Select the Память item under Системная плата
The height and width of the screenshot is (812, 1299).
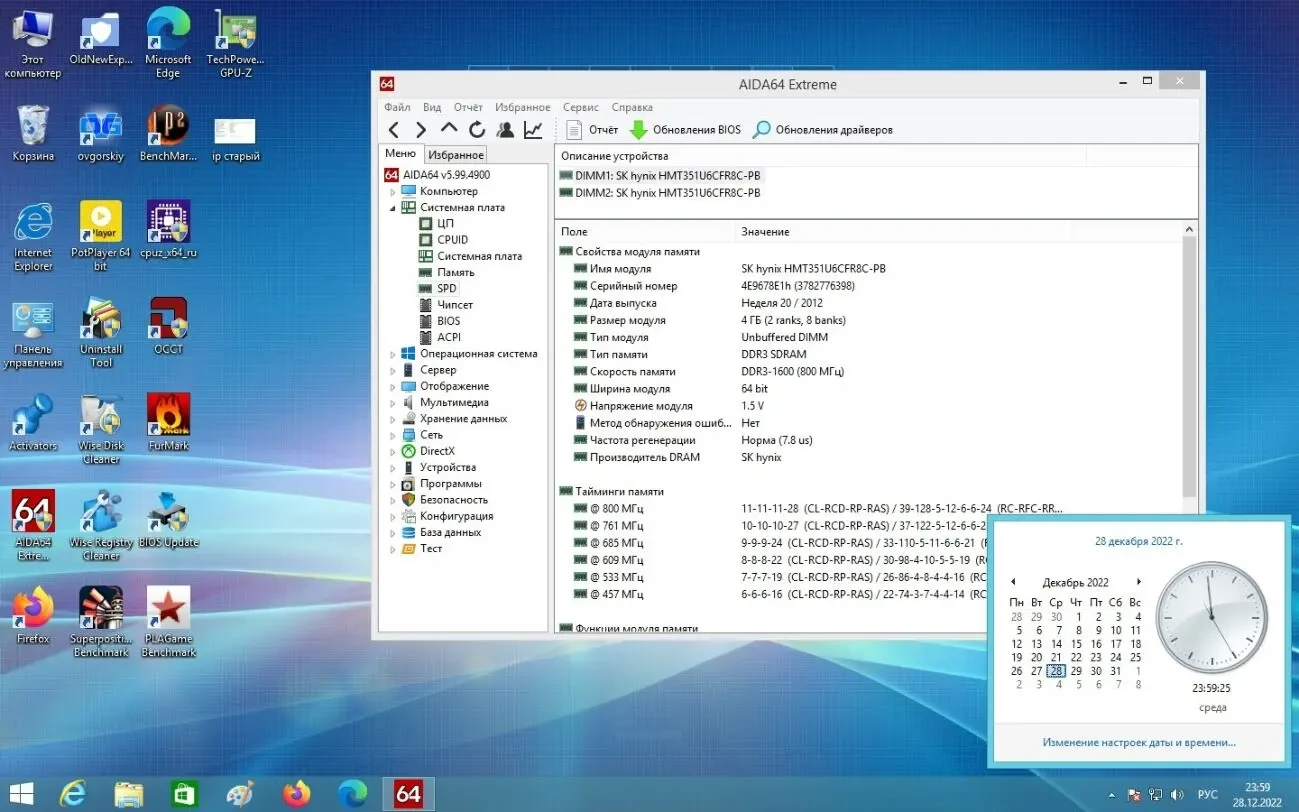coord(454,272)
